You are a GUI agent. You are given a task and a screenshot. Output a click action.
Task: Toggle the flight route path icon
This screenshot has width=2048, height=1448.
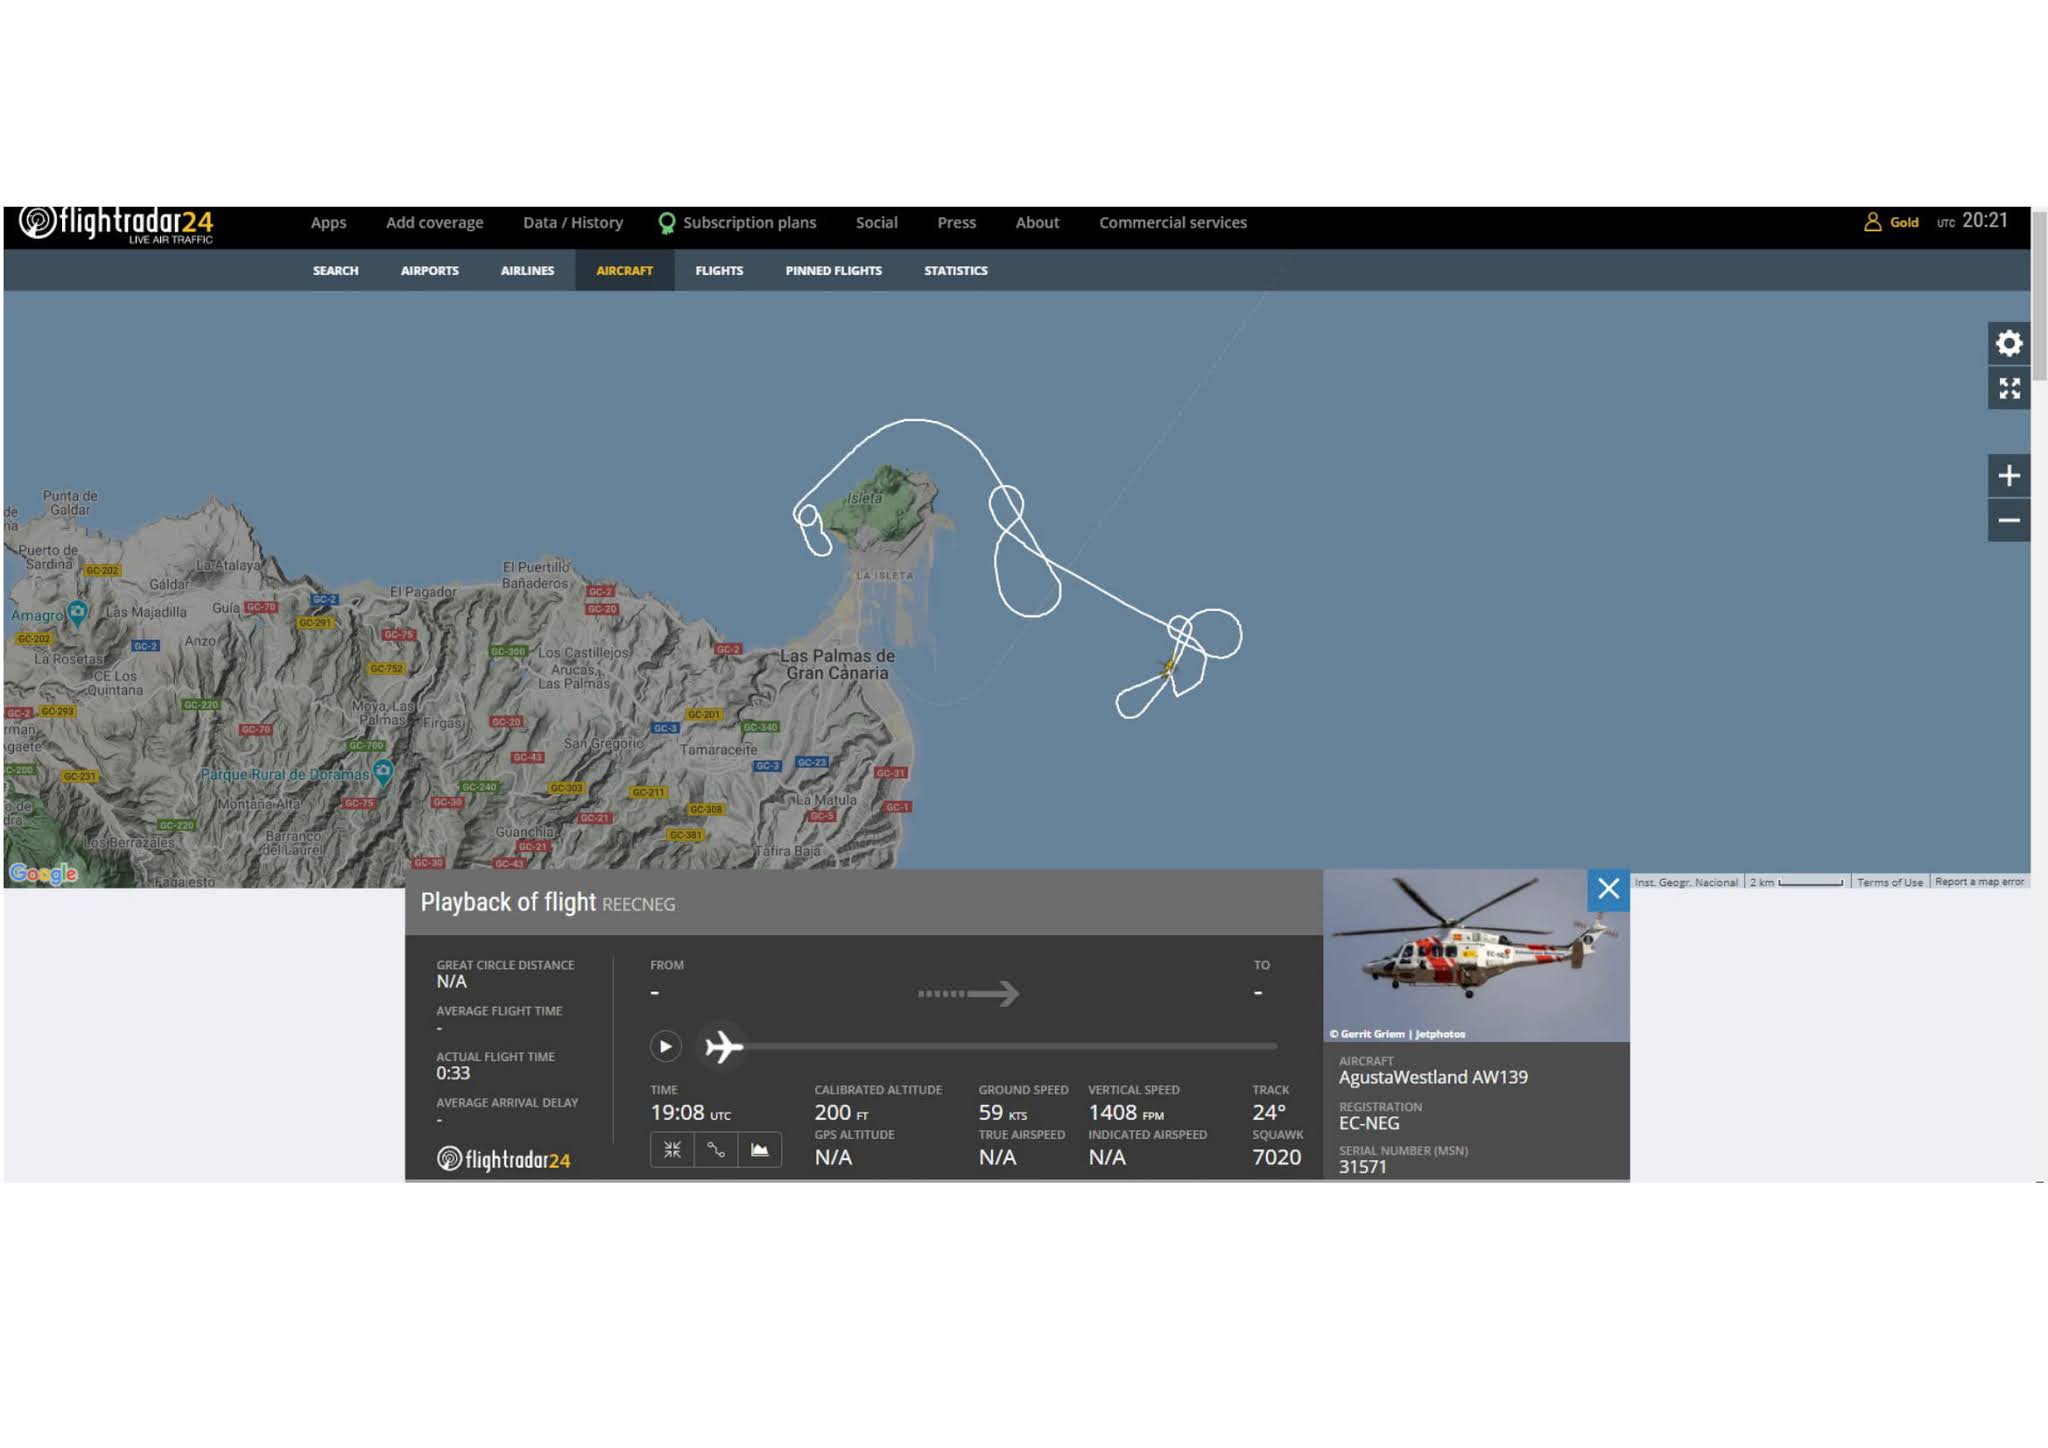coord(716,1150)
